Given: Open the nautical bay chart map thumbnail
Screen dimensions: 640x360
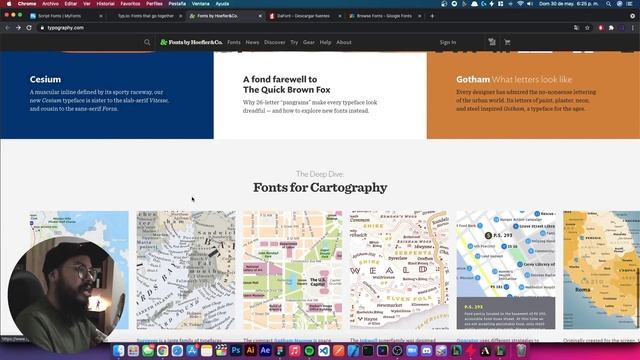Looking at the screenshot, I should pyautogui.click(x=186, y=270).
